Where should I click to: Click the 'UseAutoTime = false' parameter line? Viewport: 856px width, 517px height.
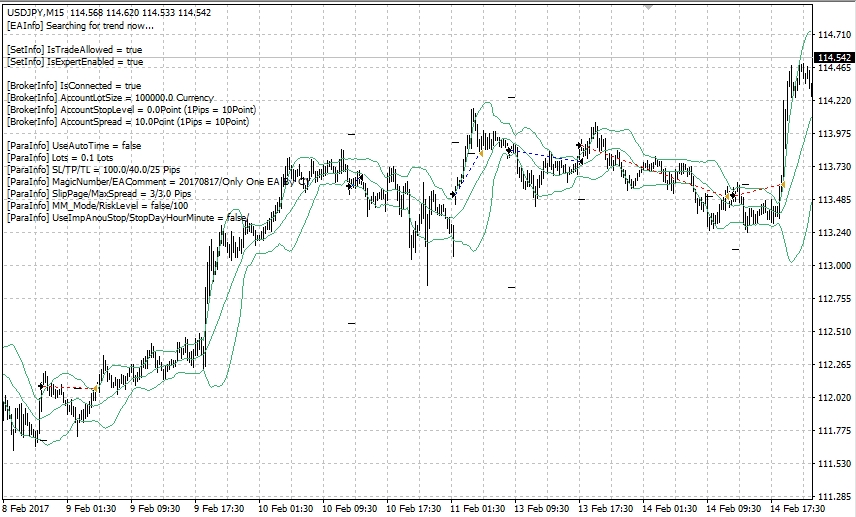(x=74, y=146)
